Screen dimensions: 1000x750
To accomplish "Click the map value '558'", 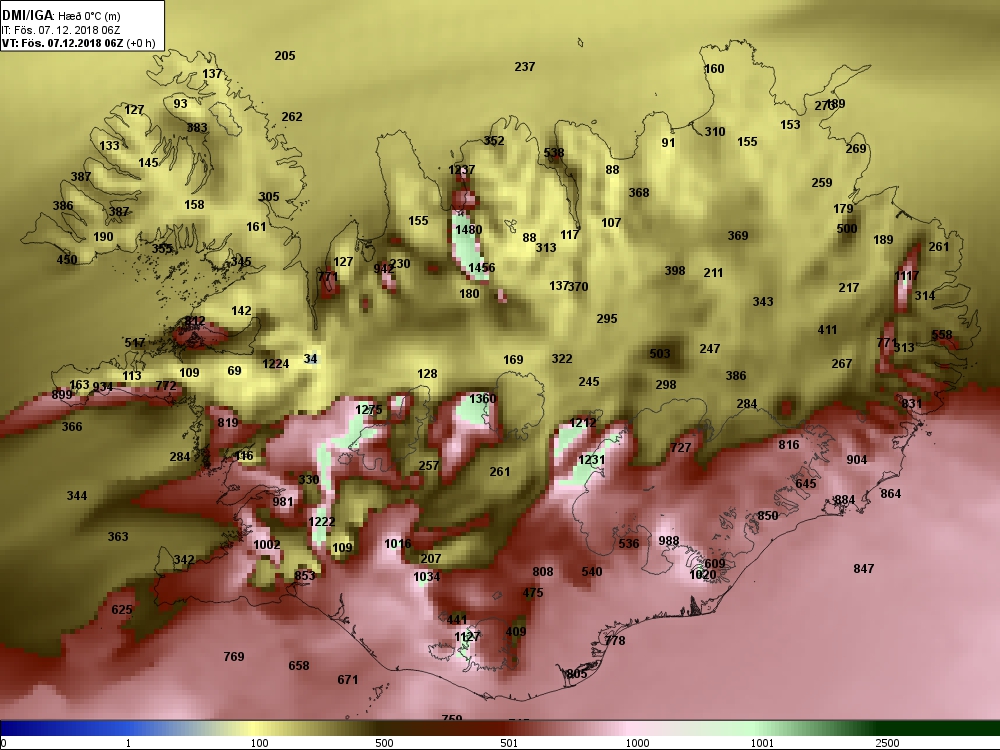I will [941, 335].
